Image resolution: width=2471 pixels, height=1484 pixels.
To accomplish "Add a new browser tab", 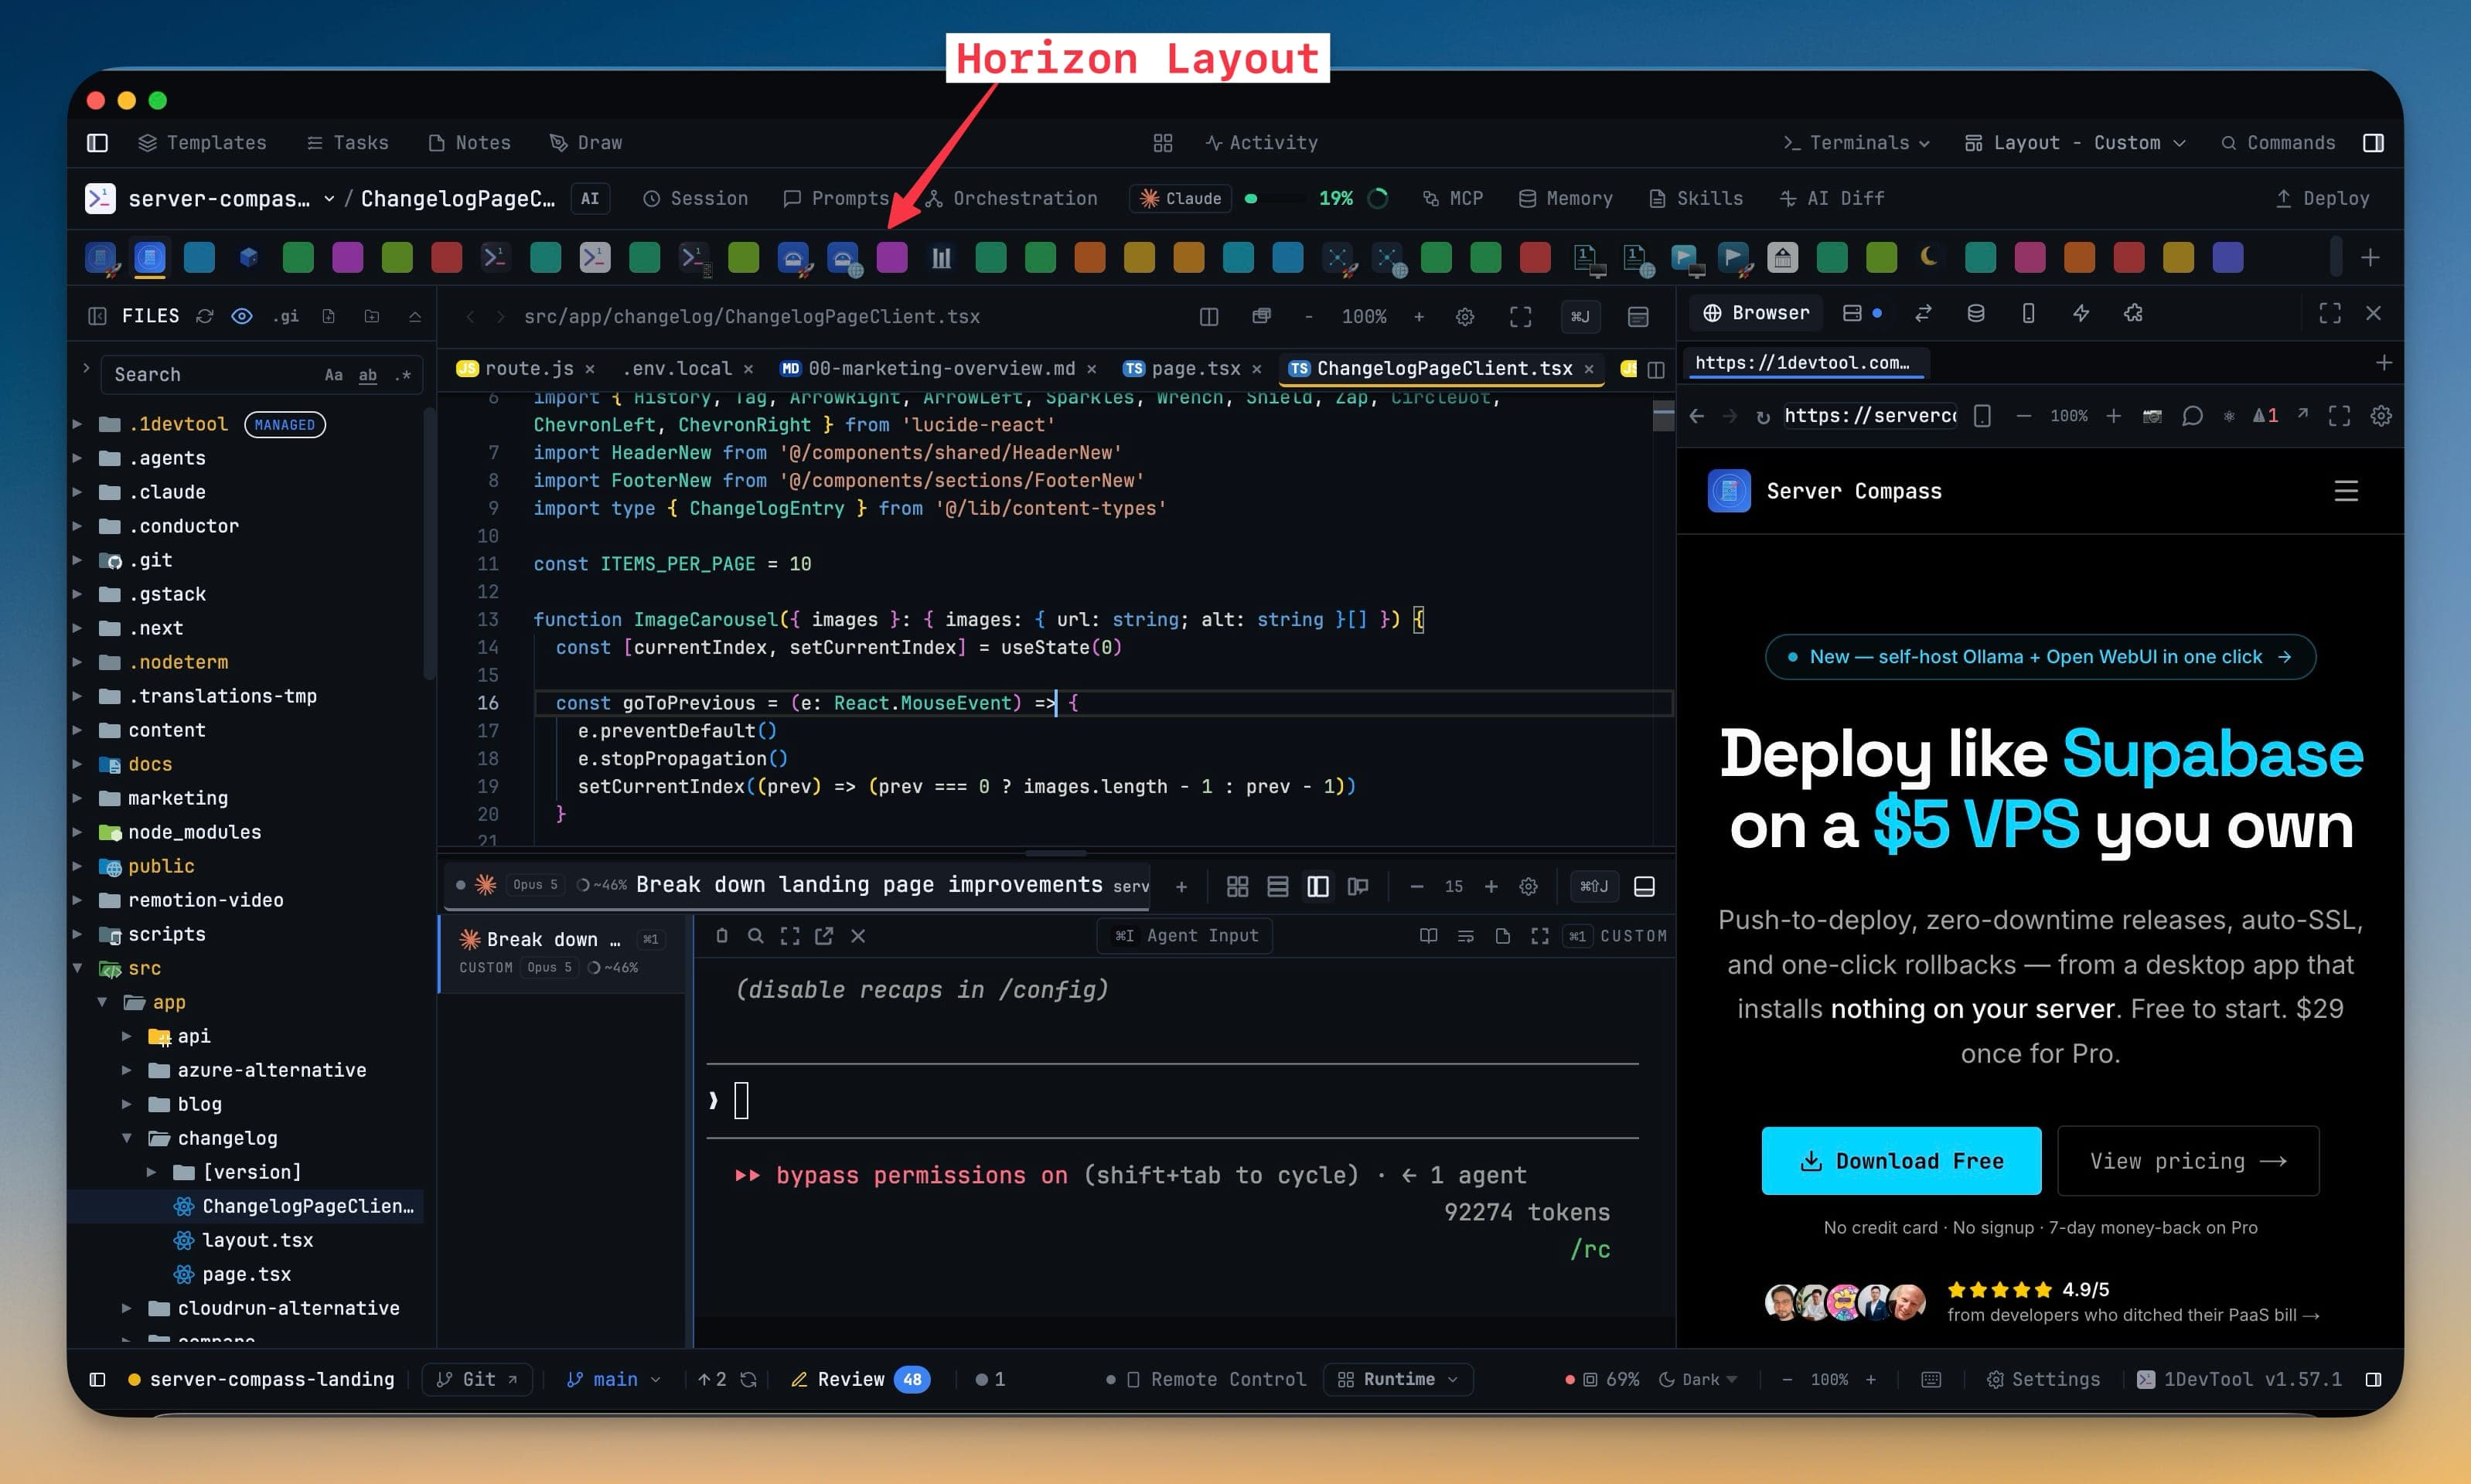I will [2384, 362].
